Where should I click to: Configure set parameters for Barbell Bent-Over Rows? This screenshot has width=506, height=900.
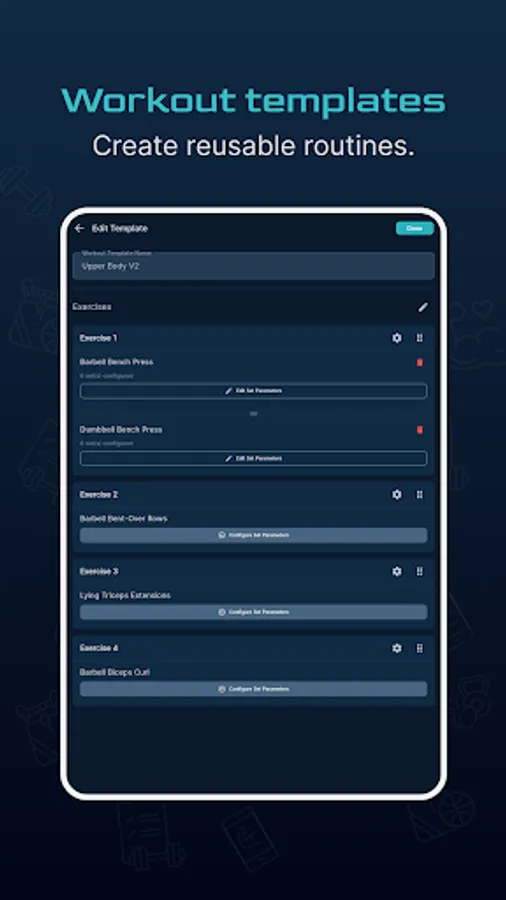253,535
